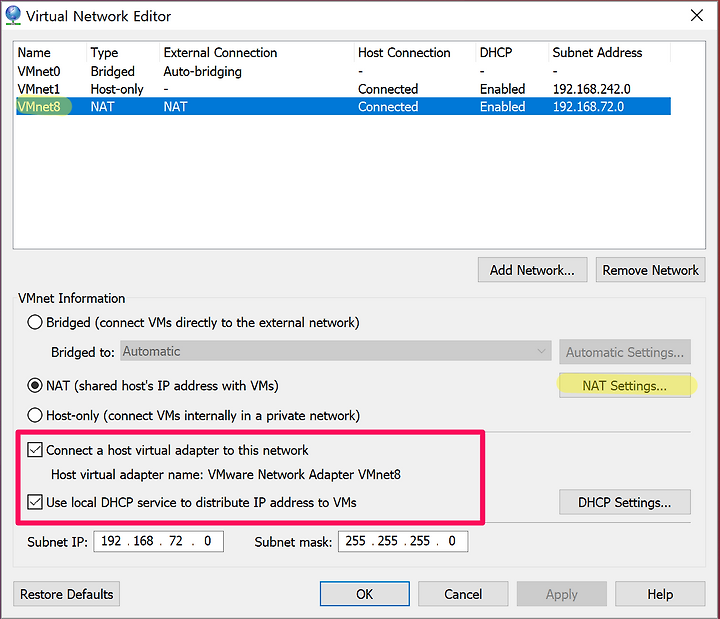Click Remove Network button
Viewport: 720px width, 619px height.
click(x=650, y=270)
